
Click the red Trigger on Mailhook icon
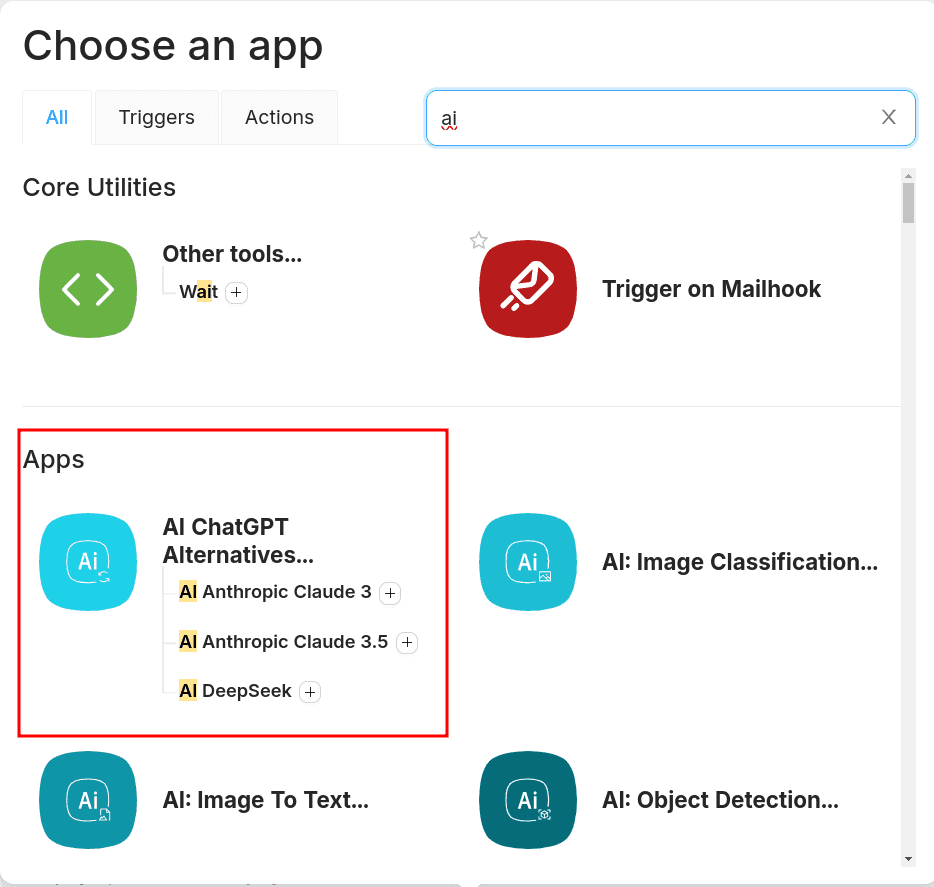point(528,289)
